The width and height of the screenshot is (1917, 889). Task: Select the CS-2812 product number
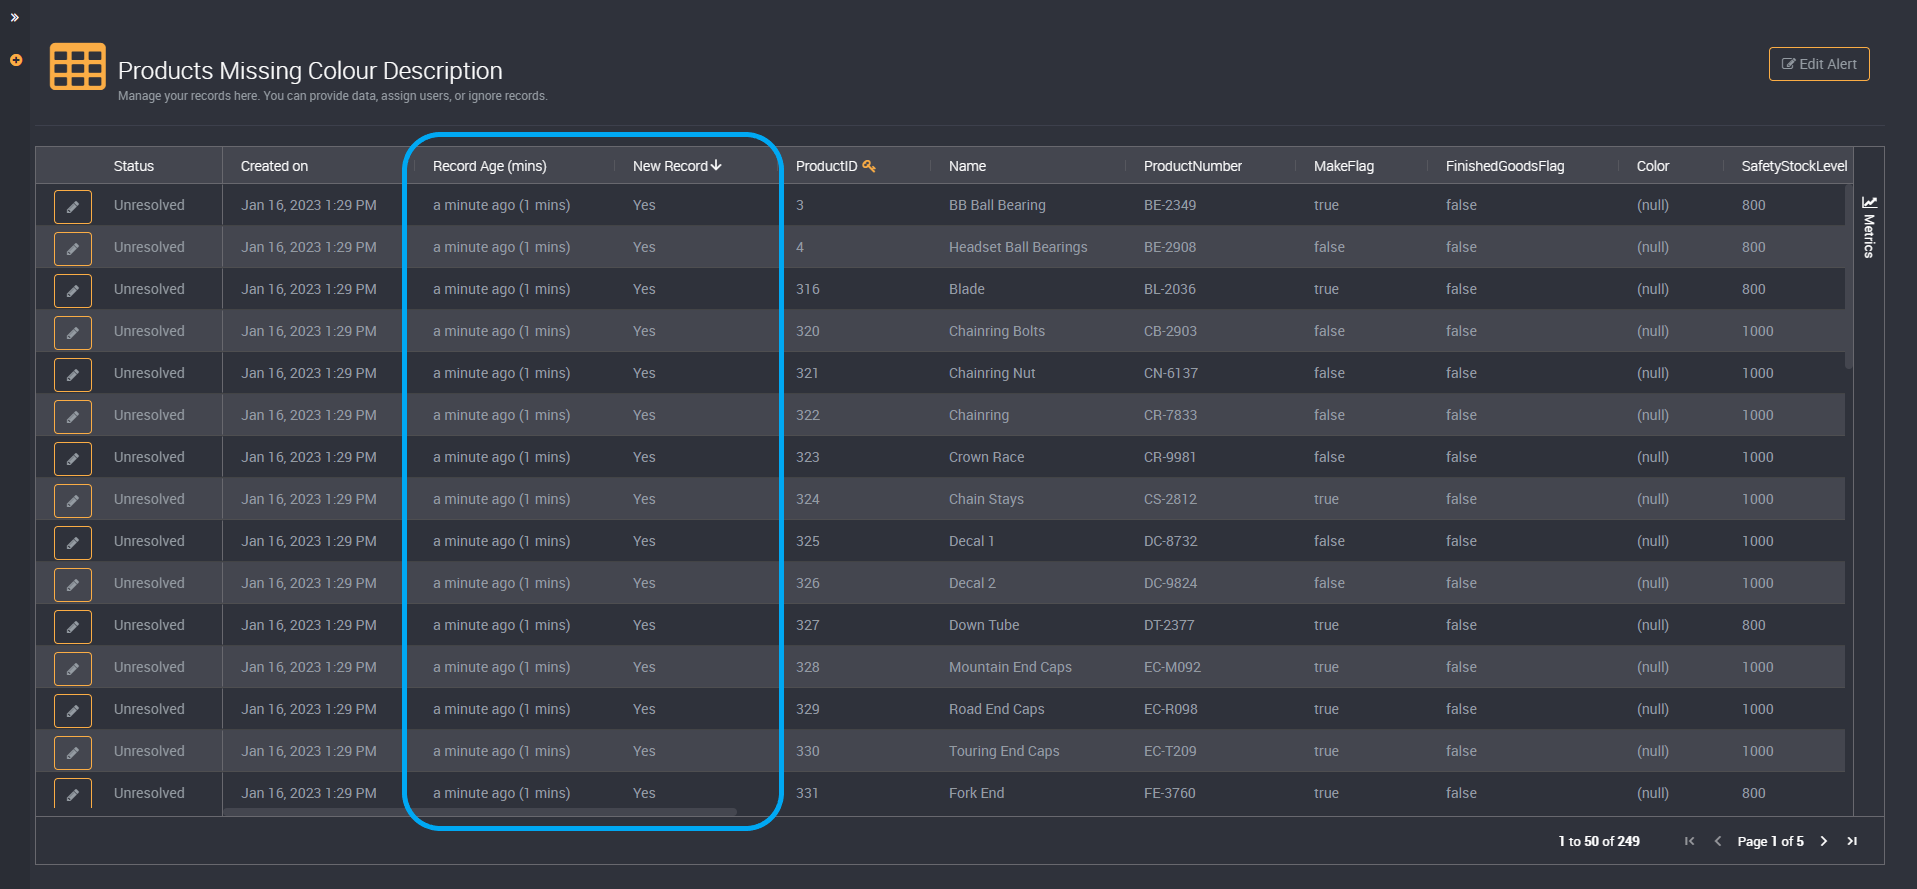(1170, 499)
